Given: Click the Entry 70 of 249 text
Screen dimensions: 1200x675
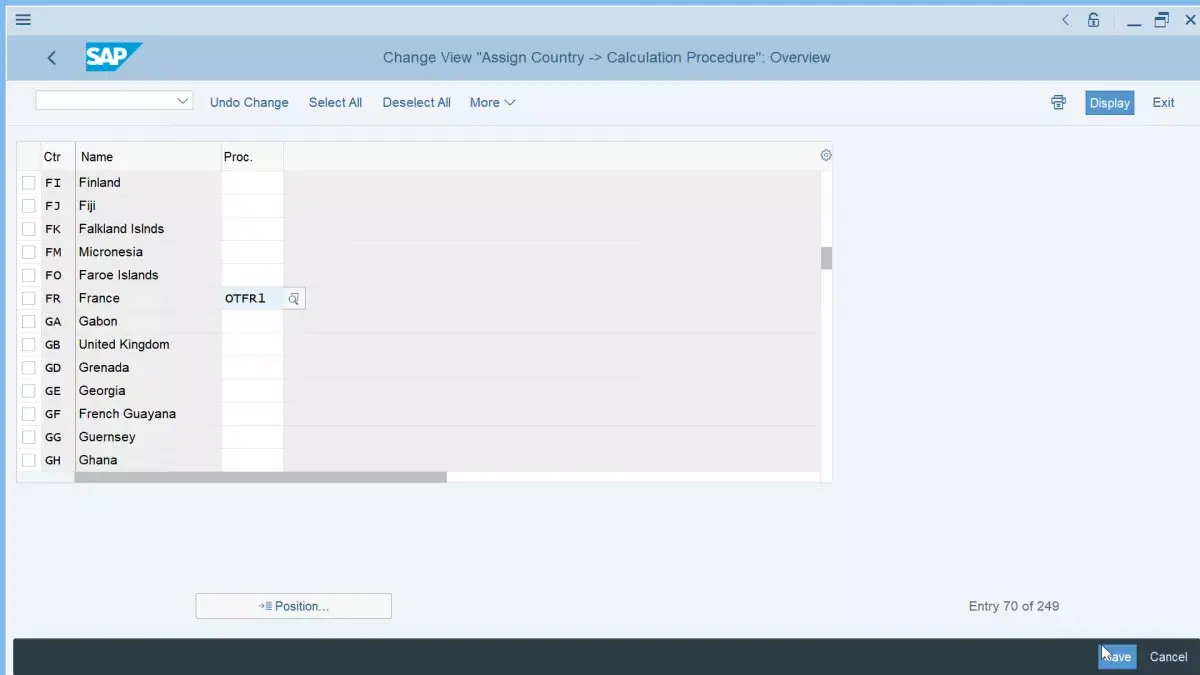Looking at the screenshot, I should pyautogui.click(x=1014, y=606).
